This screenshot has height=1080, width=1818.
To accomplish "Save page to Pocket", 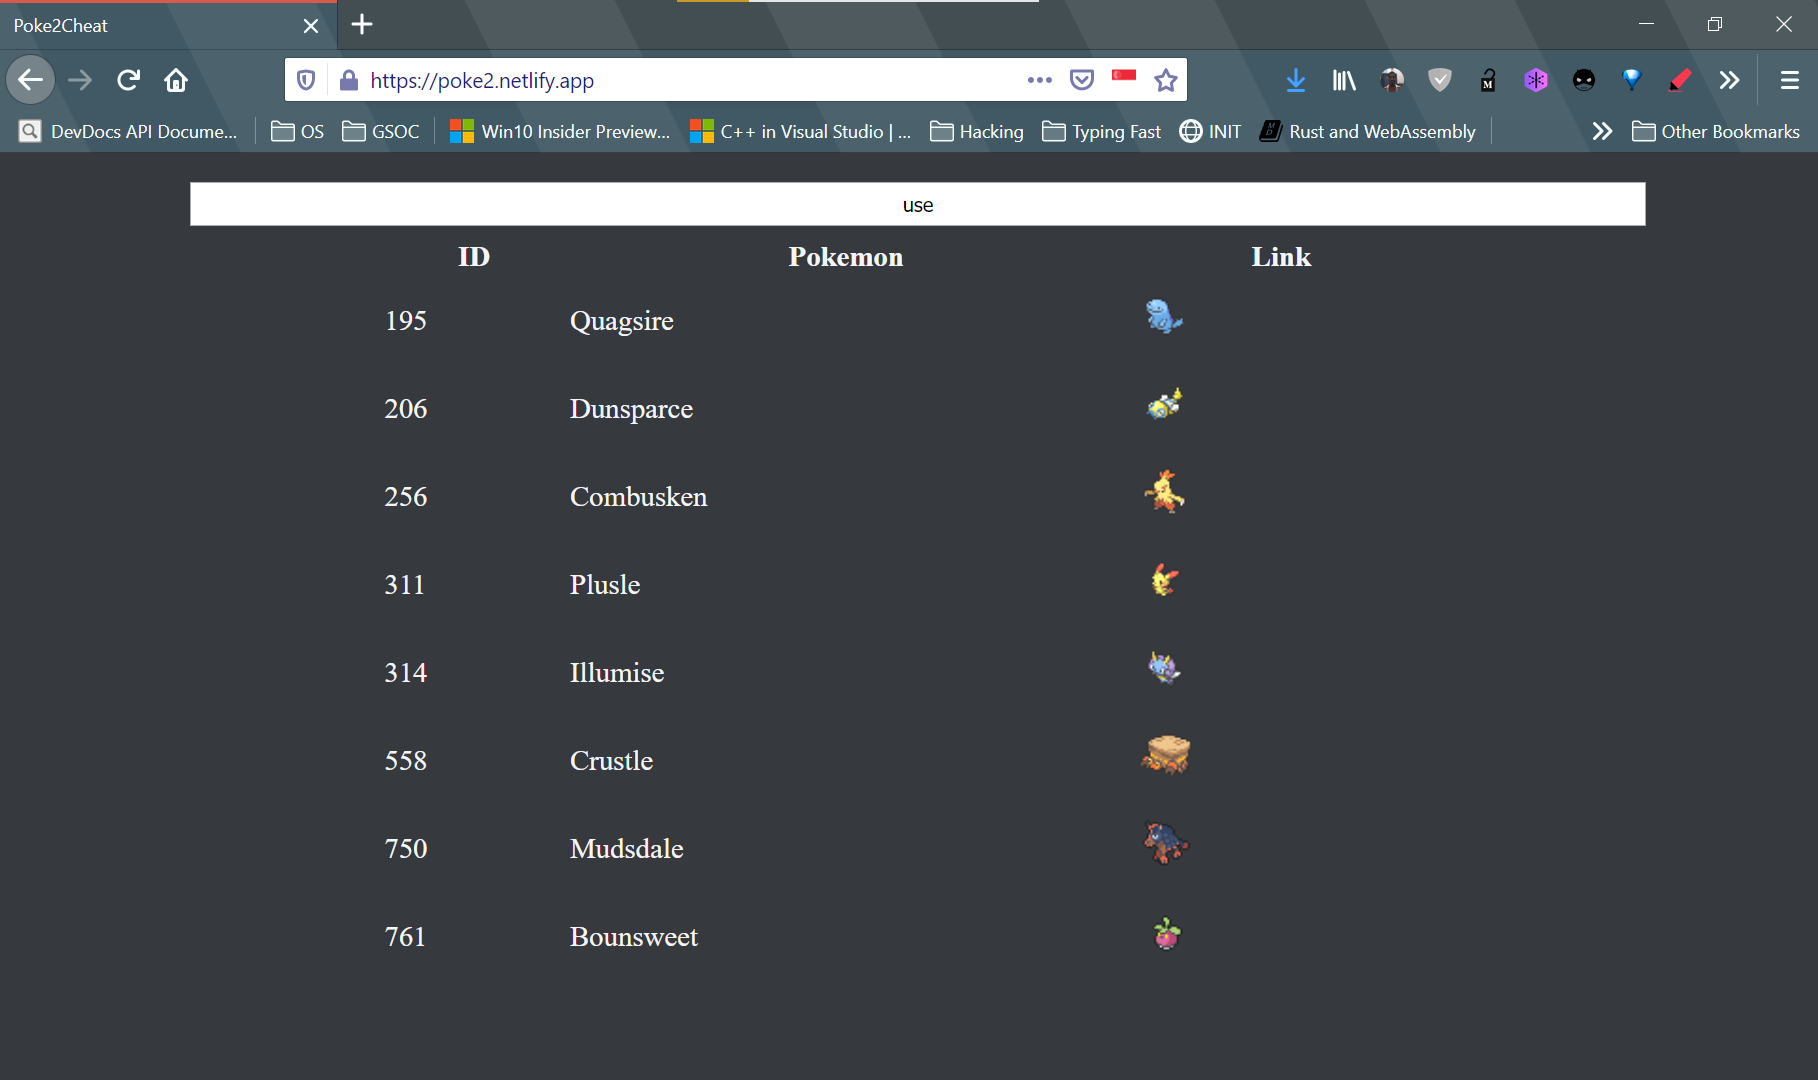I will click(x=1081, y=80).
